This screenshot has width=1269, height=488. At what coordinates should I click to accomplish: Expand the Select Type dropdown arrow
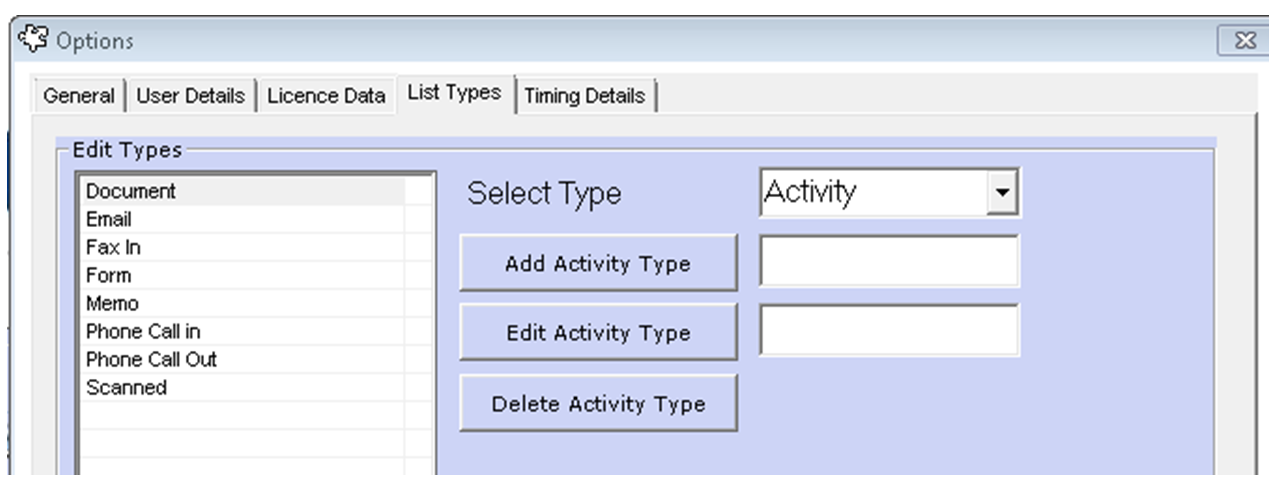[x=1000, y=192]
